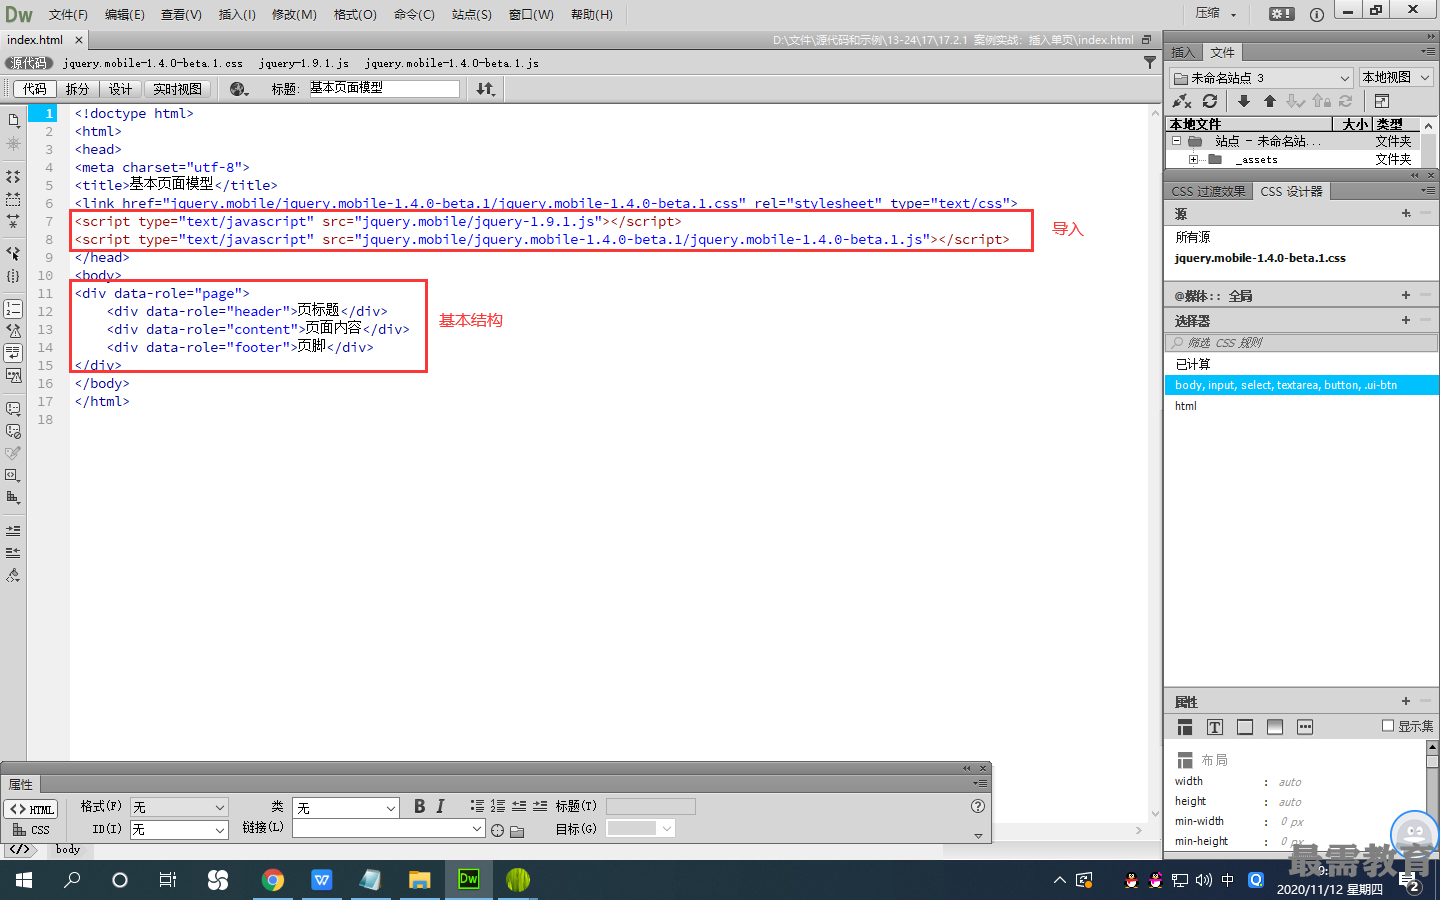Click the connect to remote server plug icon
Viewport: 1440px width, 900px height.
tap(1182, 101)
